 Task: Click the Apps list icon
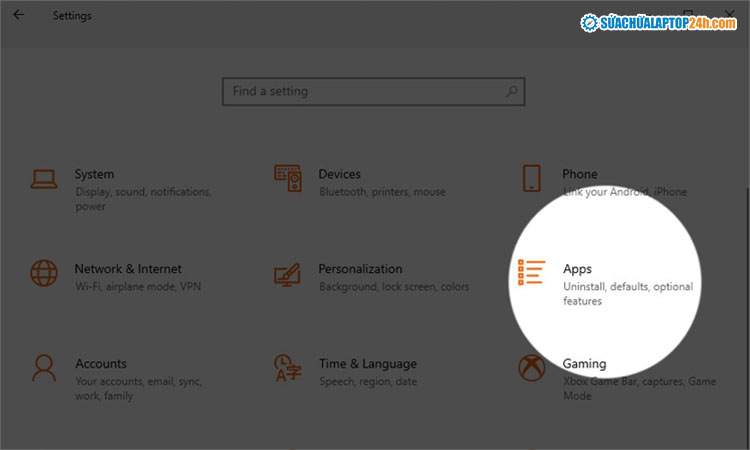[x=531, y=273]
